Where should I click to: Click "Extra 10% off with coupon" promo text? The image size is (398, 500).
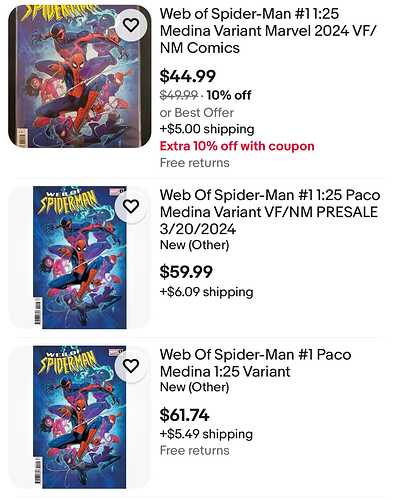click(237, 146)
